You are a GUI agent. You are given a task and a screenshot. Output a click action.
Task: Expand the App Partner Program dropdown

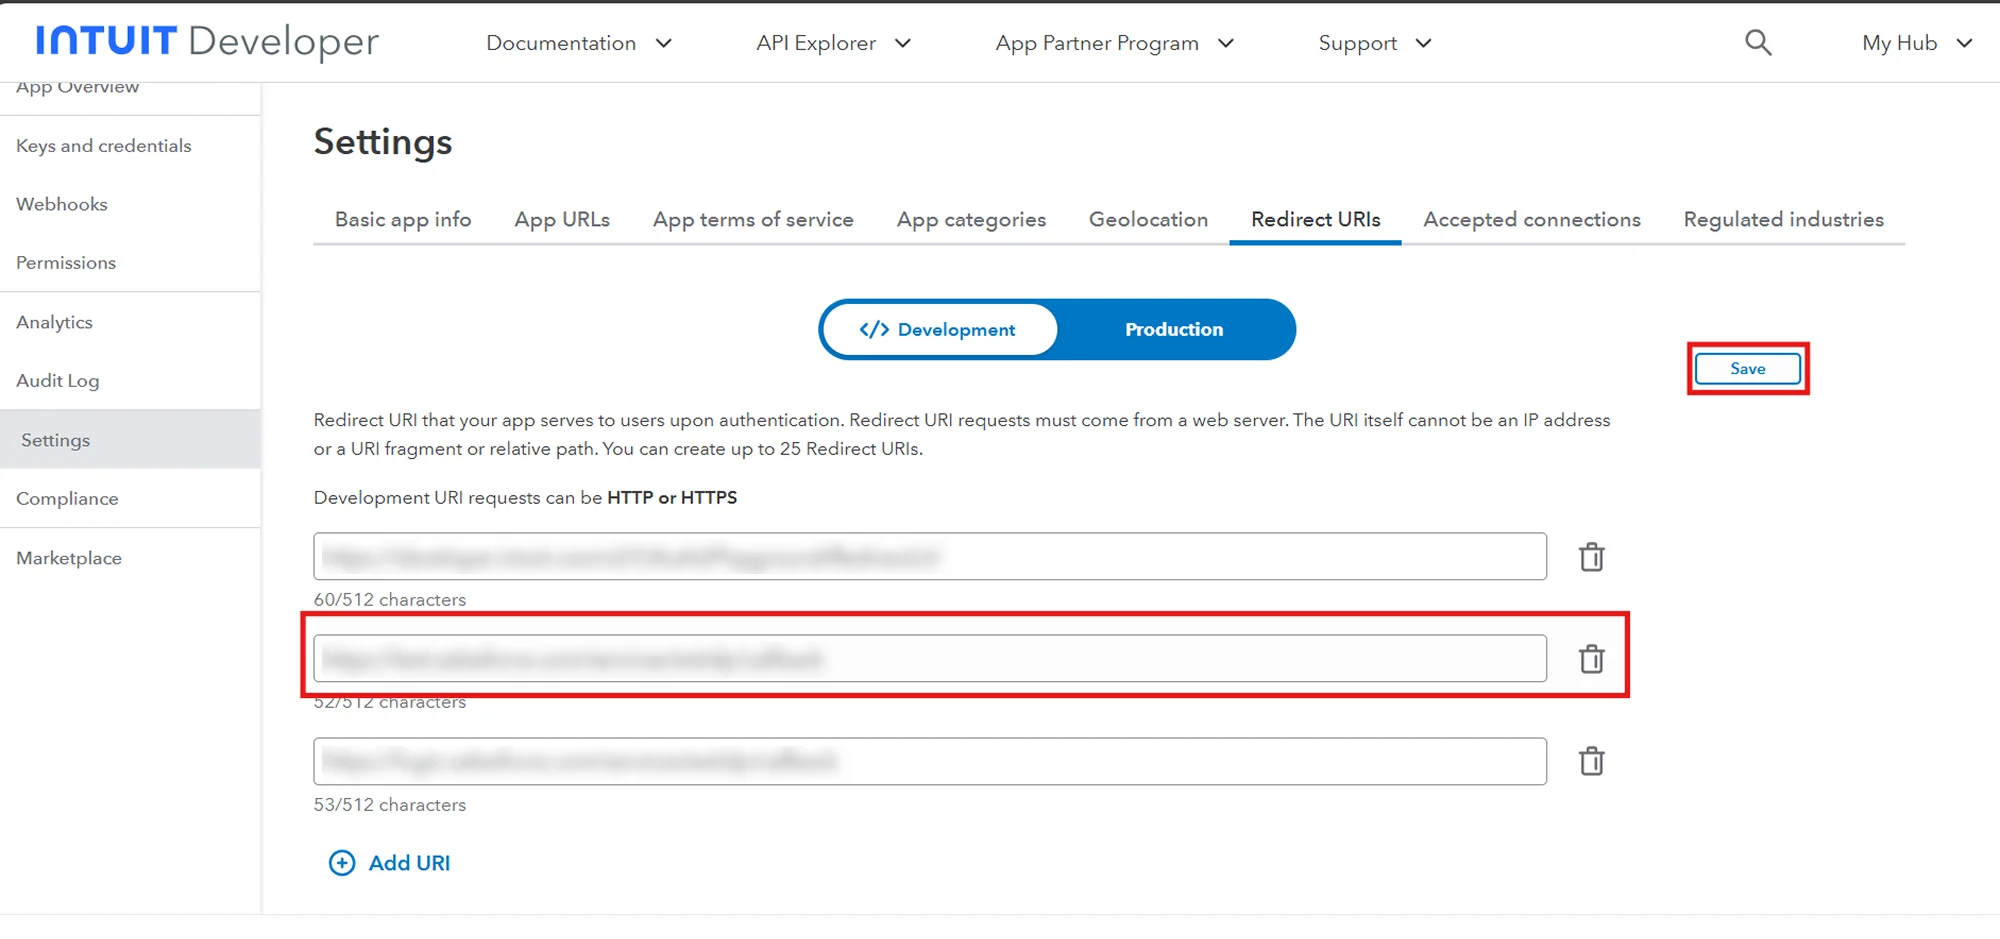point(1113,42)
